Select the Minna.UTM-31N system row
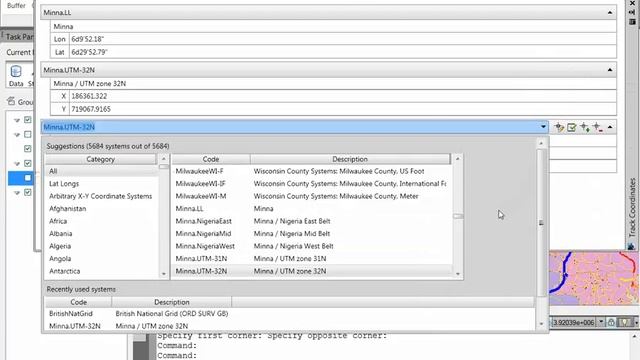Image resolution: width=640 pixels, height=360 pixels. tap(312, 258)
